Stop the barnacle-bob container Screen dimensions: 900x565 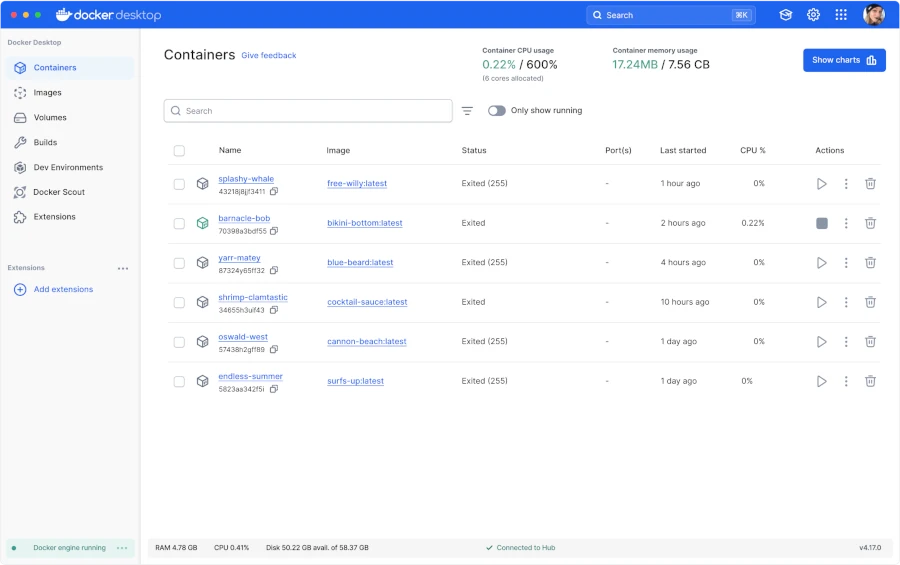pyautogui.click(x=821, y=223)
